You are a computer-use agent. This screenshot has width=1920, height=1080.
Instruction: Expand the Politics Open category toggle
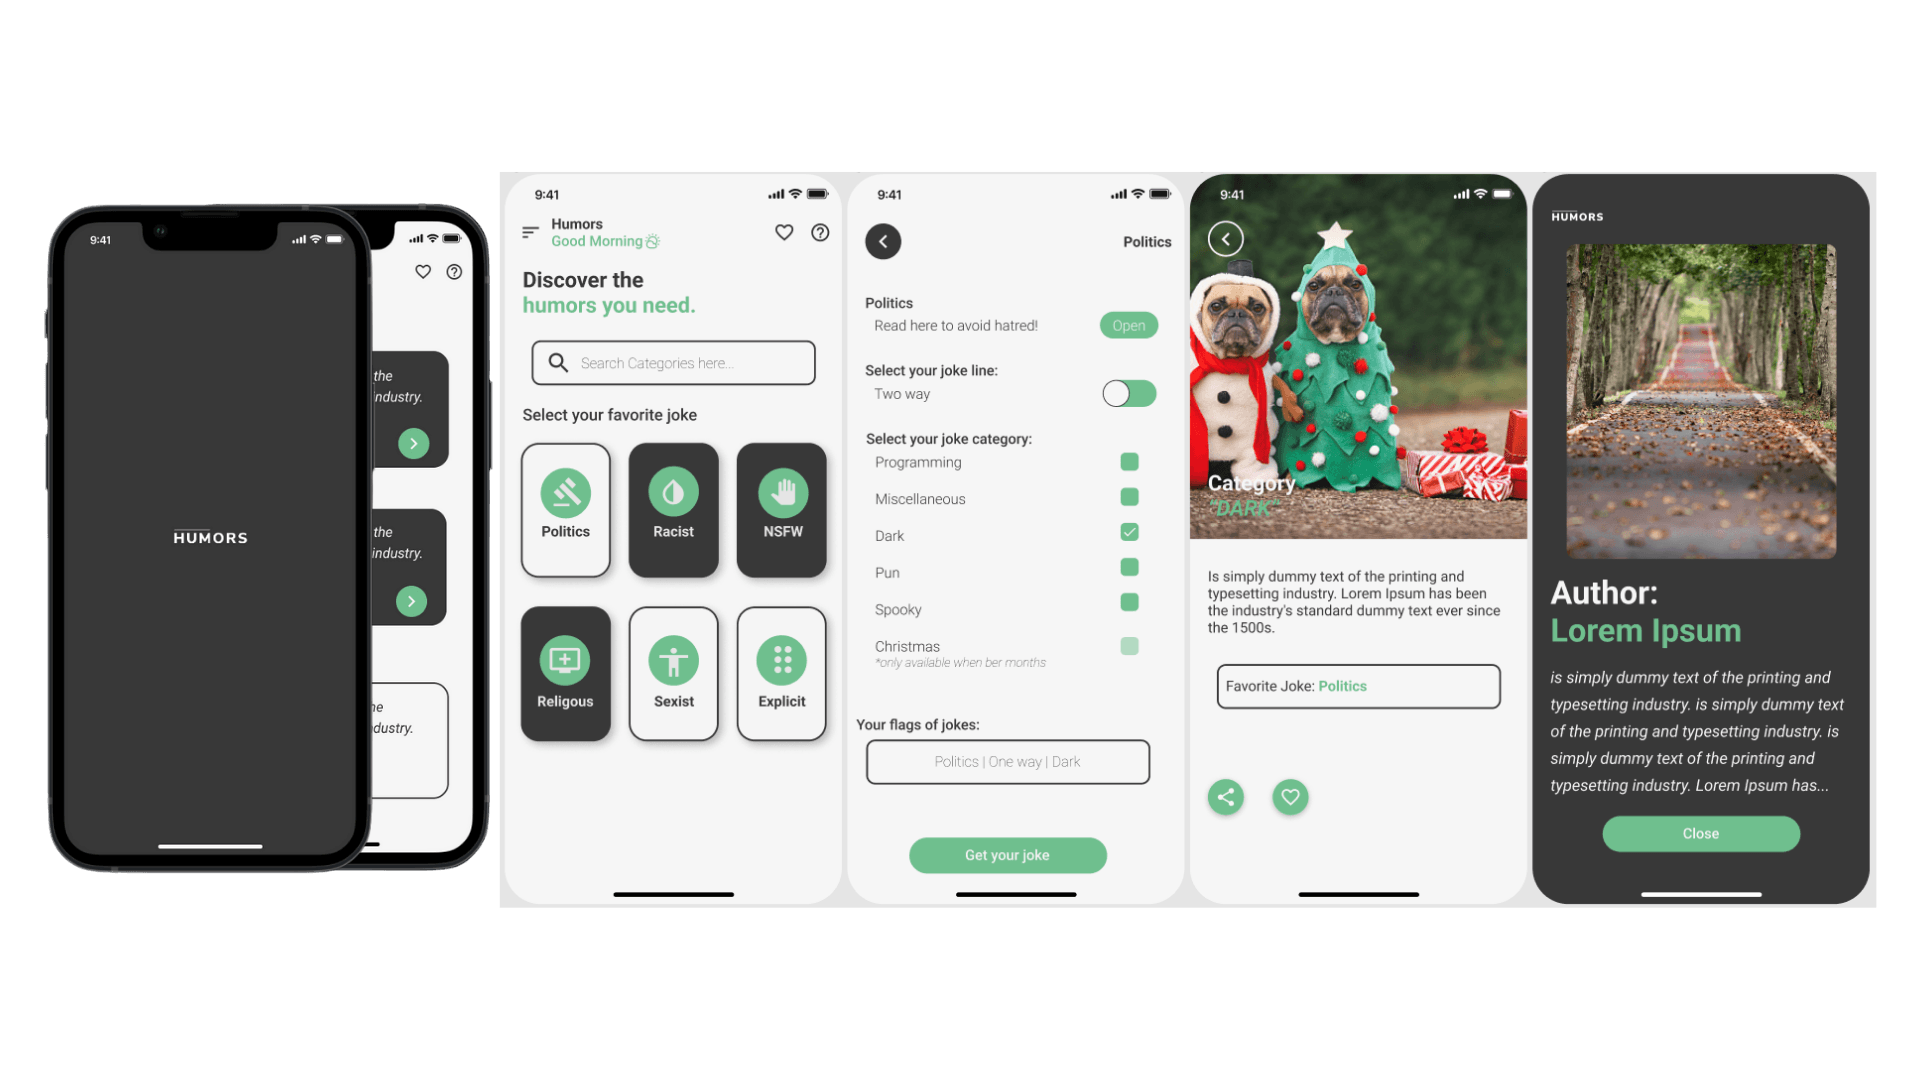tap(1127, 326)
